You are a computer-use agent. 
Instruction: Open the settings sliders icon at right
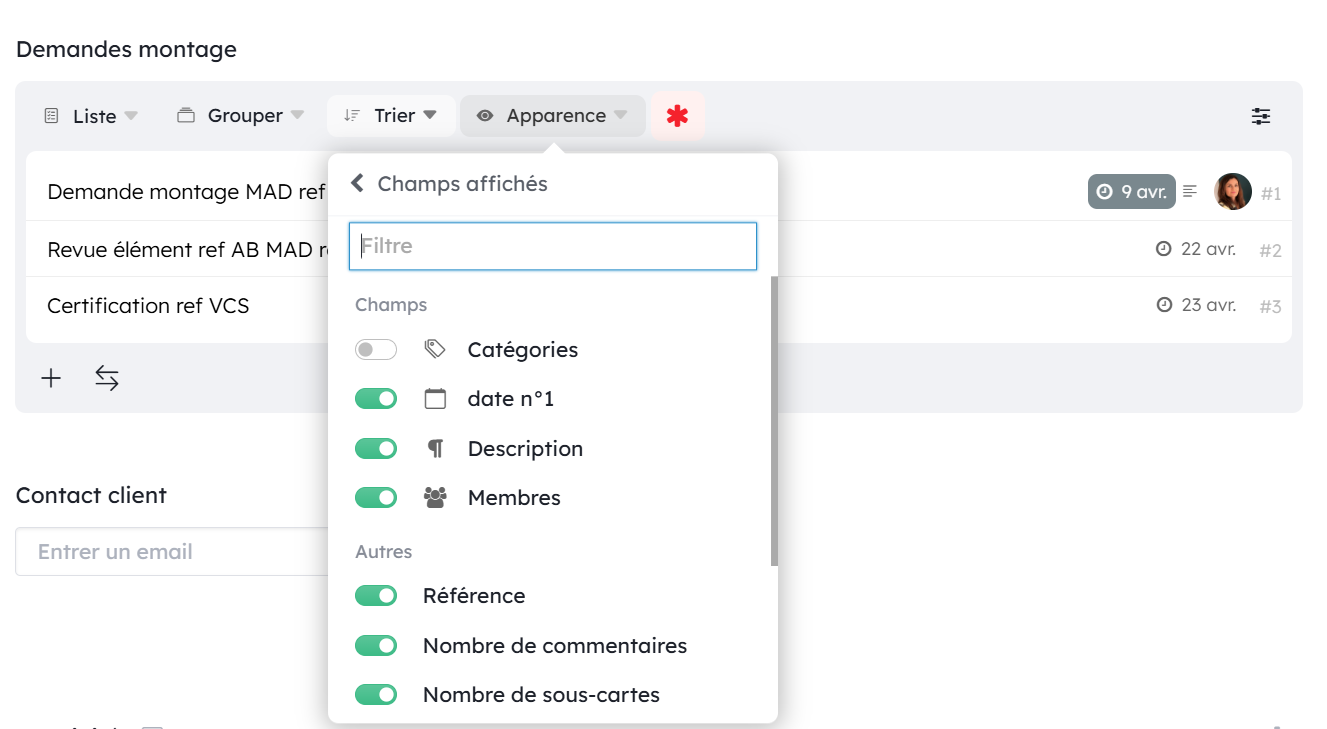coord(1261,116)
